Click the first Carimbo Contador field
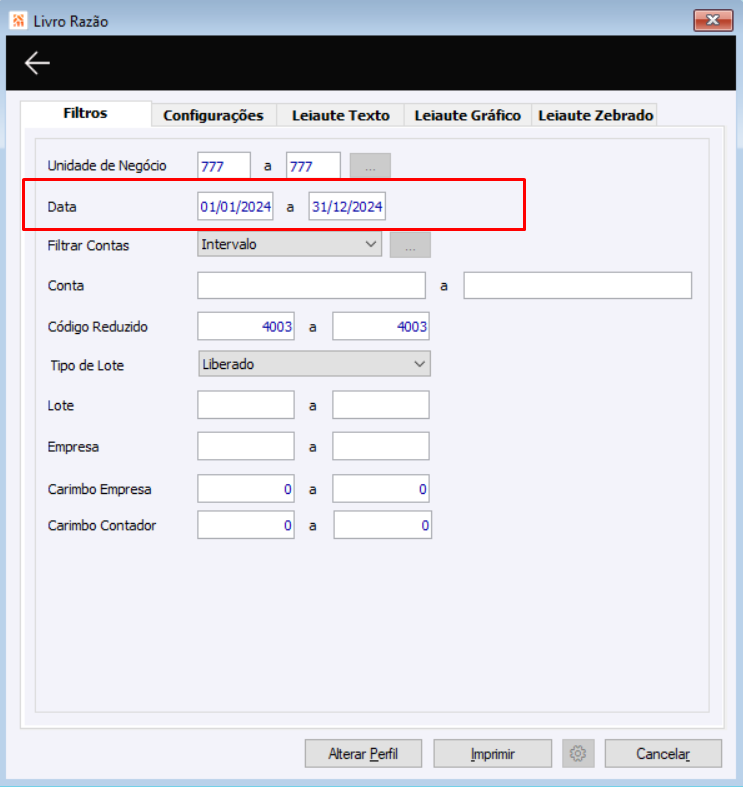Image resolution: width=743 pixels, height=787 pixels. 246,525
